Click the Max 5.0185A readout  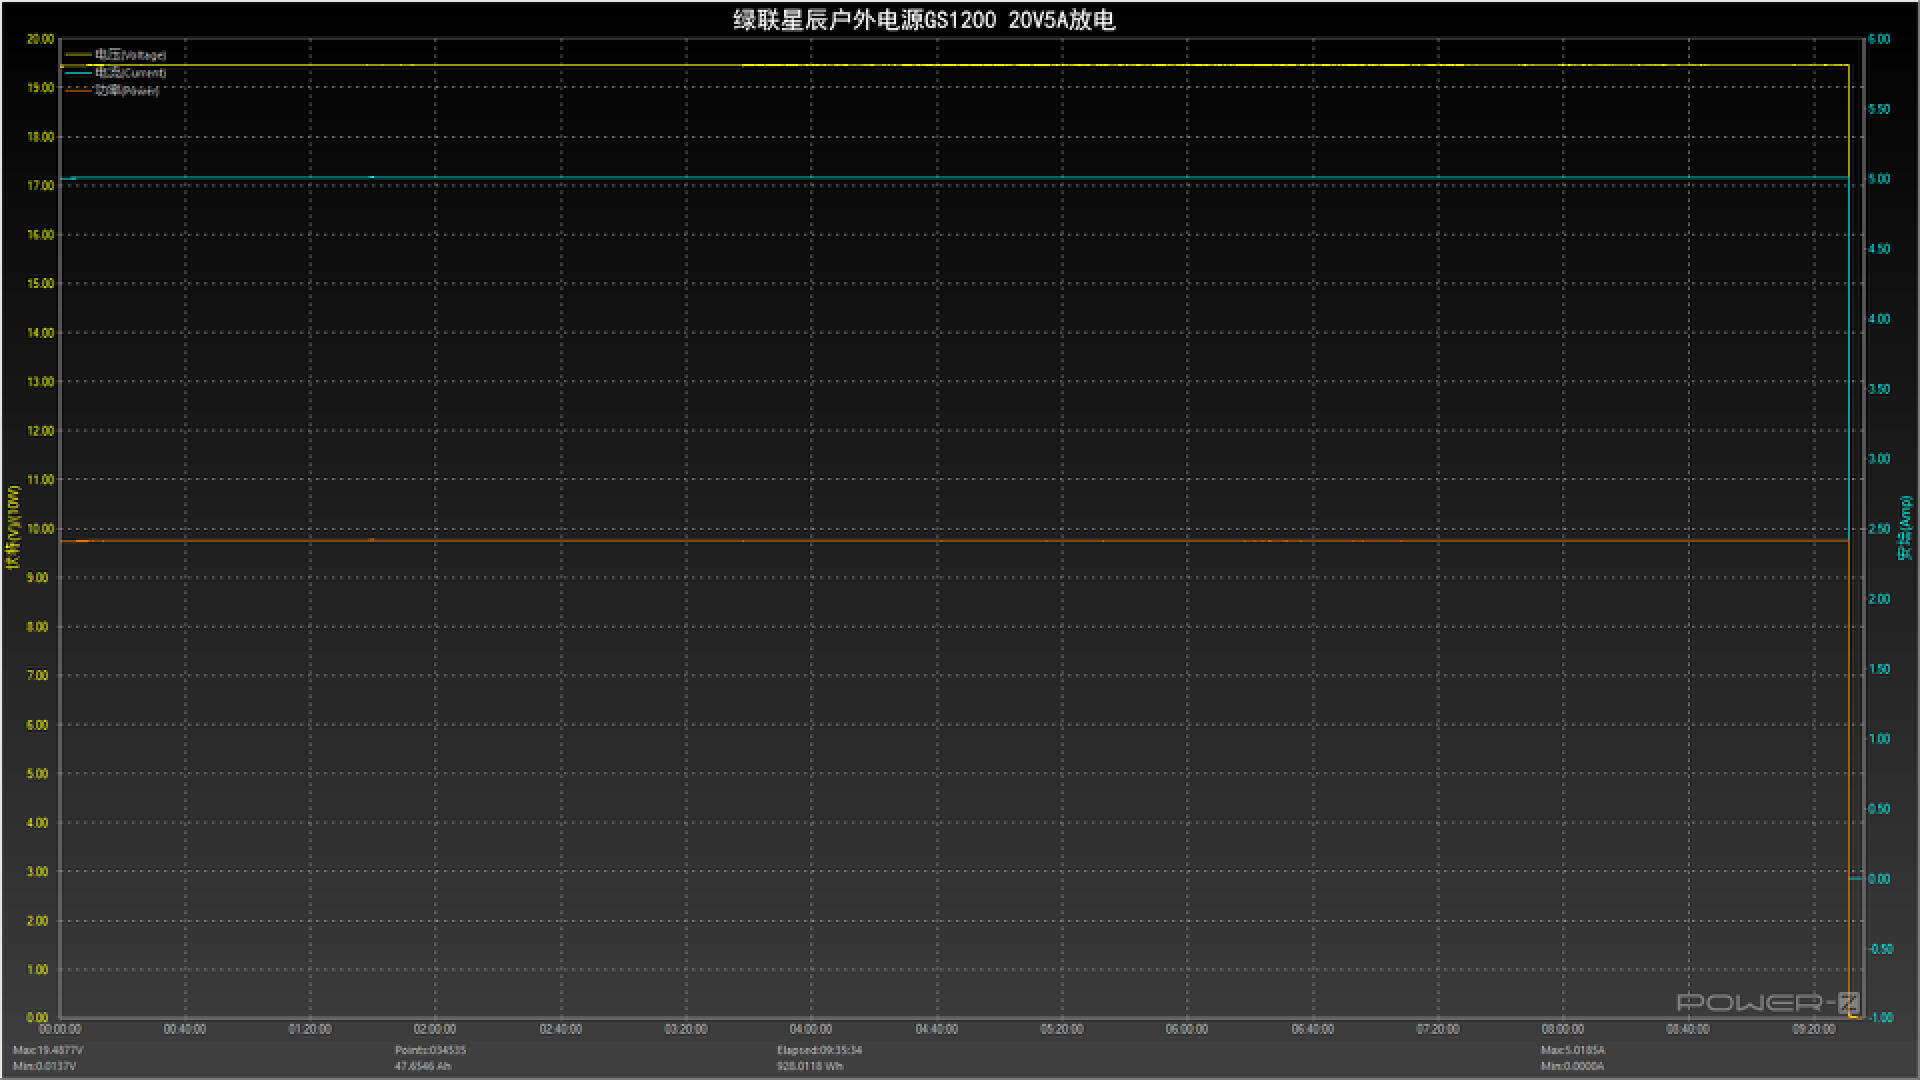tap(1572, 1051)
